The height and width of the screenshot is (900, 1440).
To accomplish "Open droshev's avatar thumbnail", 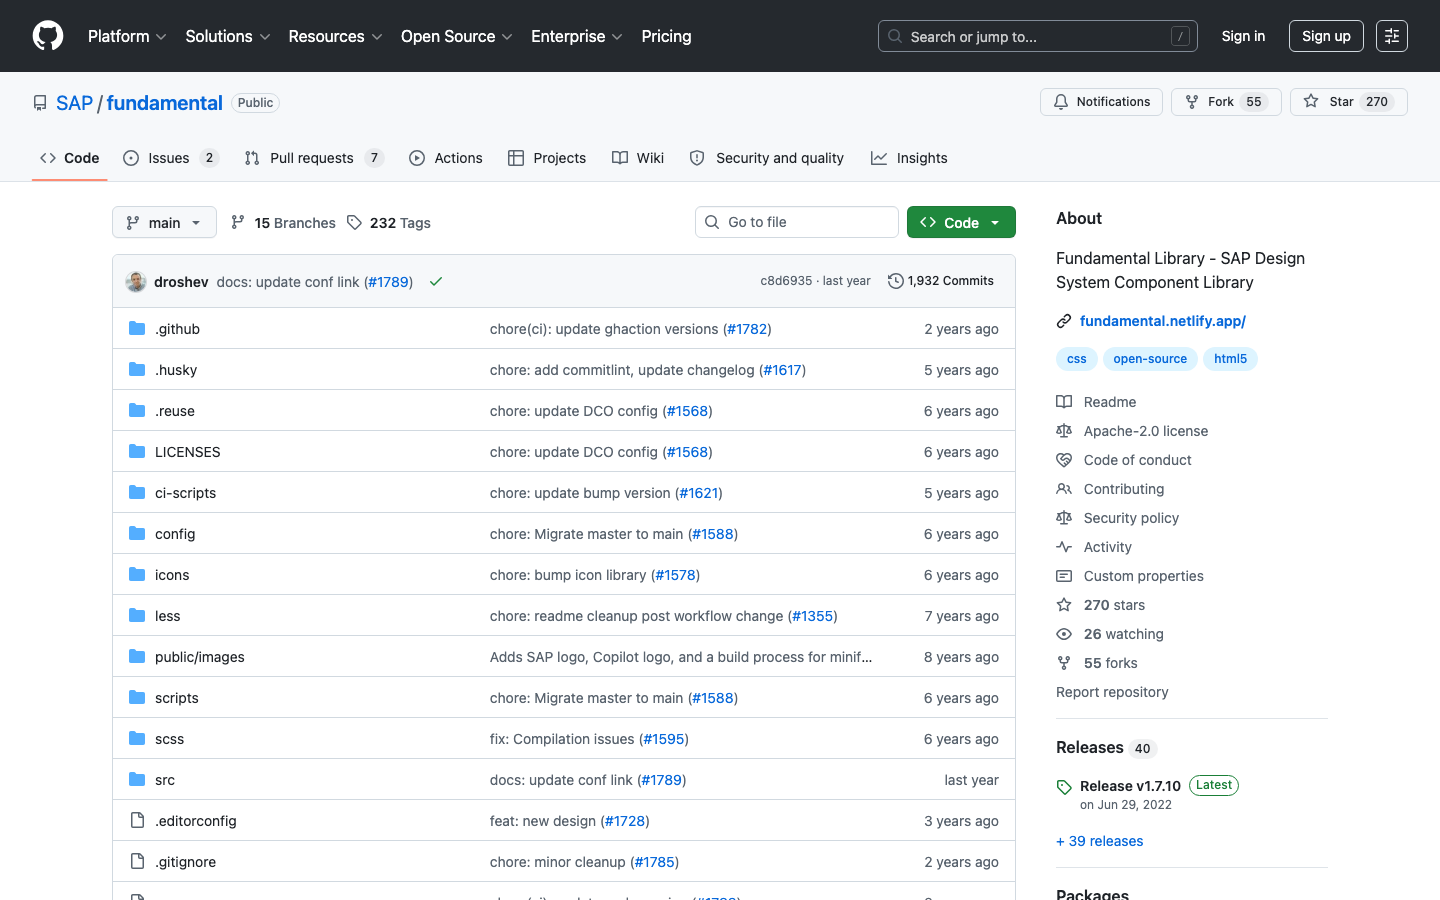I will tap(136, 282).
